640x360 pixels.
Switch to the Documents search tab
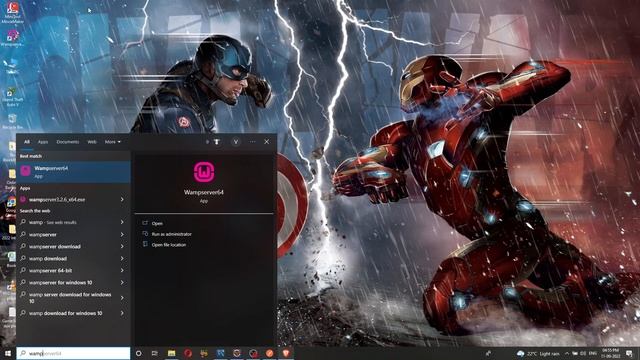(68, 142)
